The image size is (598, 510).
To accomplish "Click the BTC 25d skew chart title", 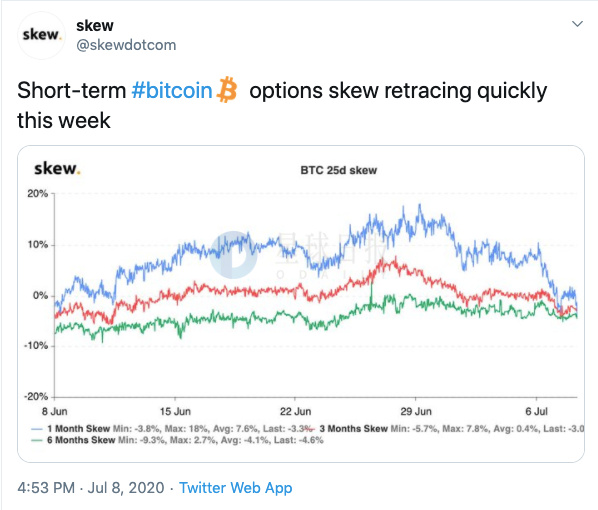I will (339, 170).
